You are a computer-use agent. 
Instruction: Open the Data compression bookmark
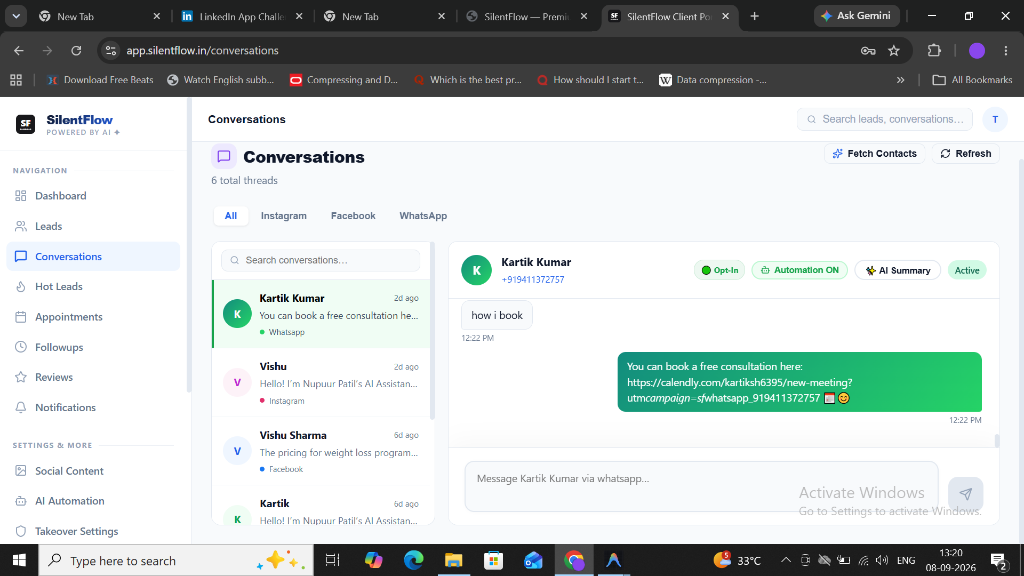pyautogui.click(x=713, y=80)
